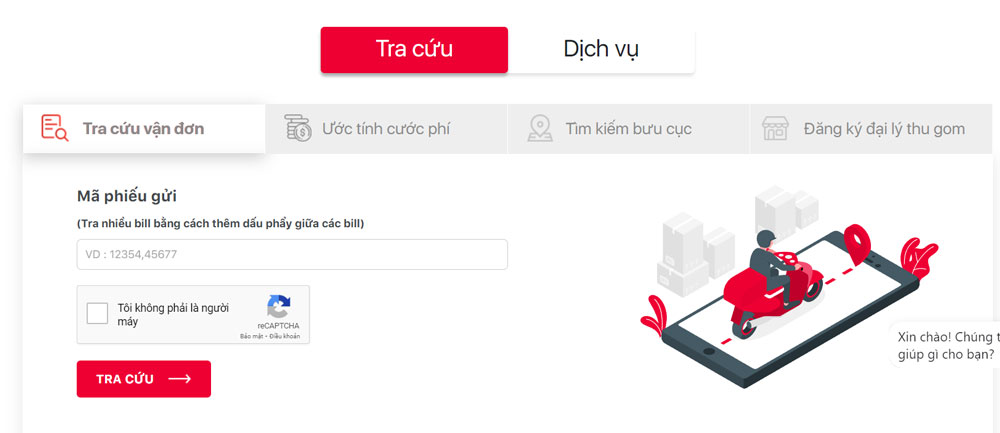The height and width of the screenshot is (433, 1000).
Task: Click the coins icon for Ước tính cước phí
Action: pos(298,128)
